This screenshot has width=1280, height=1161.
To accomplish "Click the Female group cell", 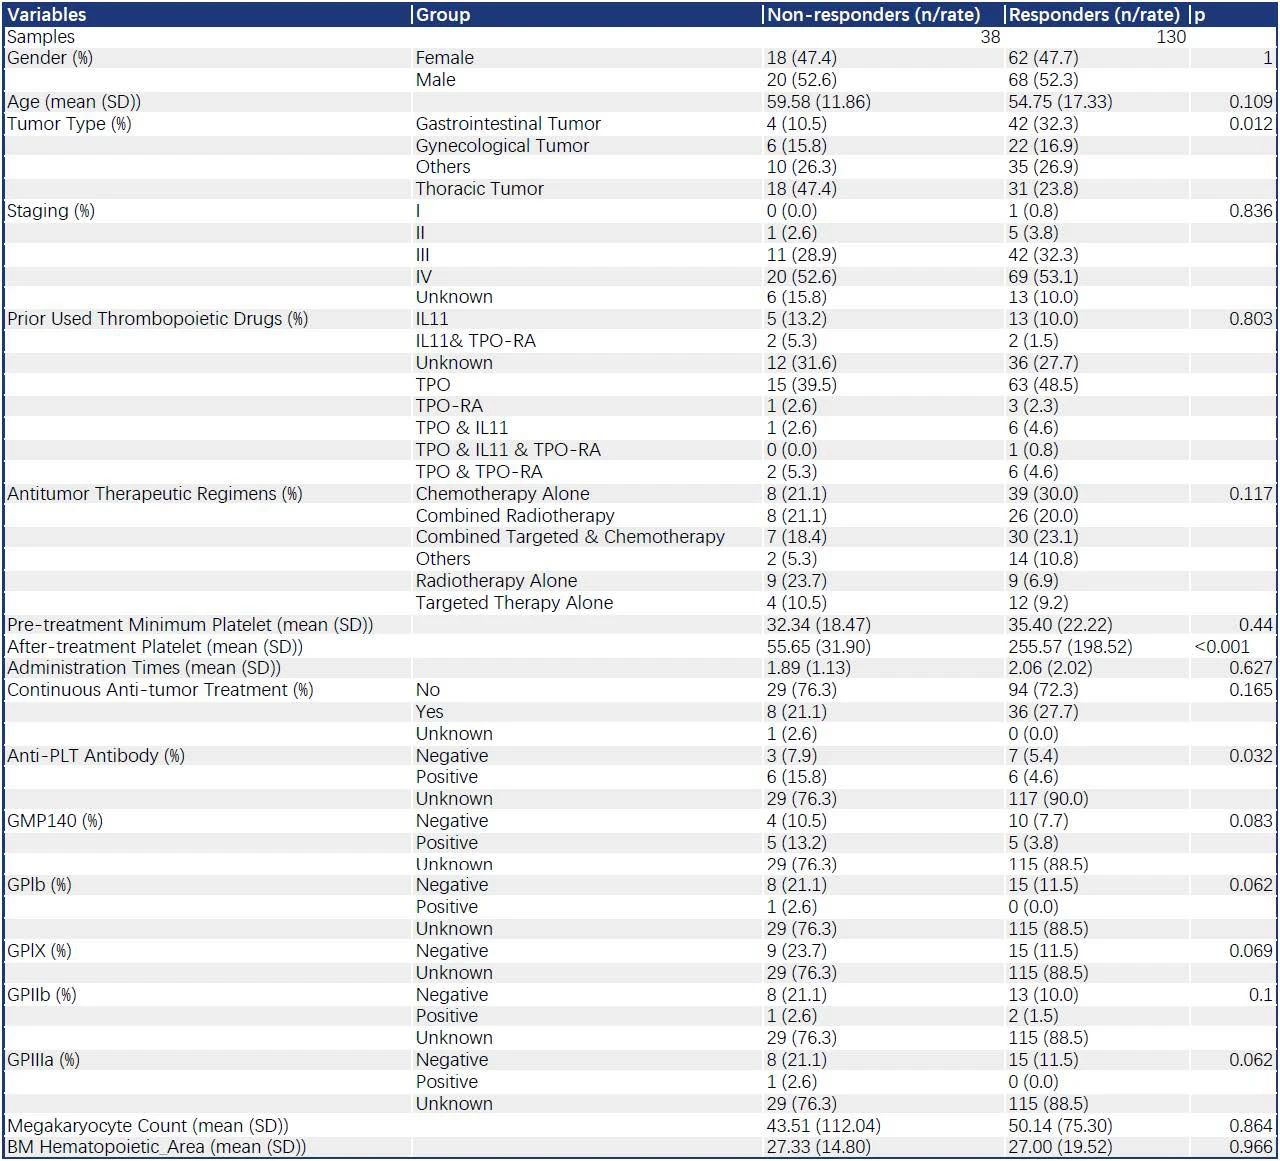I will click(x=445, y=58).
